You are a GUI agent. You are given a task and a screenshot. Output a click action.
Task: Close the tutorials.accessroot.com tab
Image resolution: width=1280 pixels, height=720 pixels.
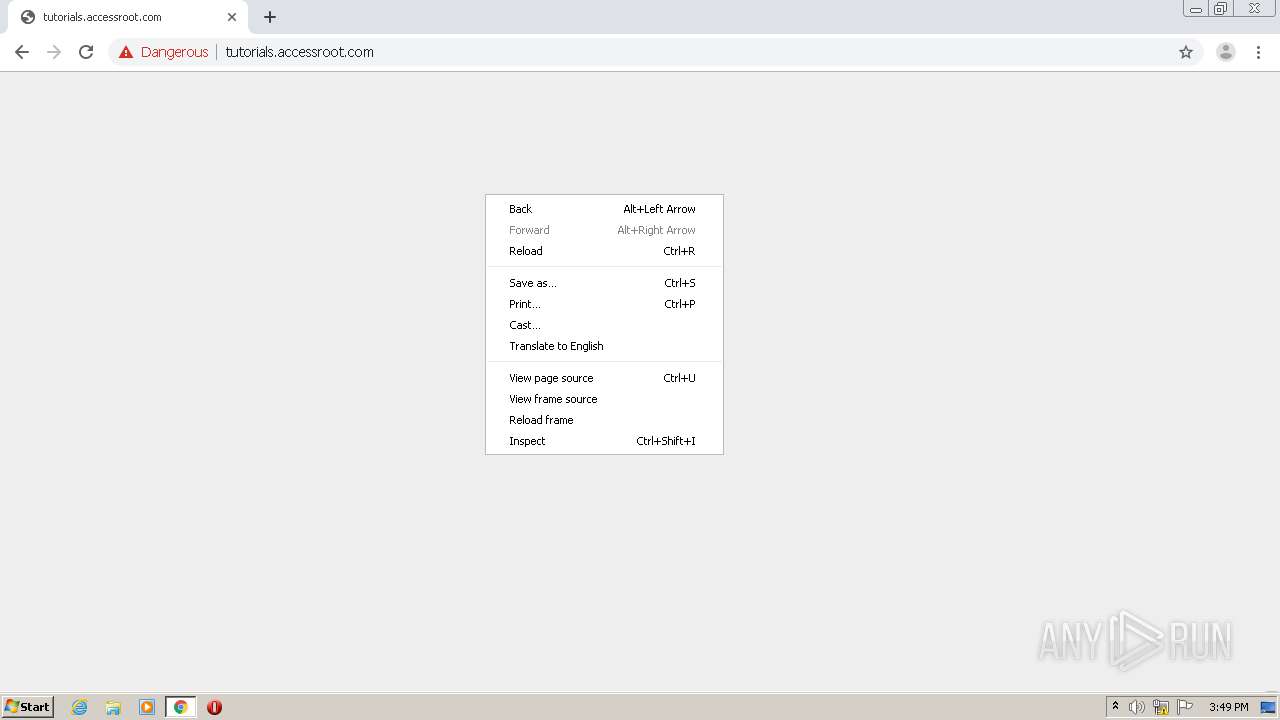(232, 17)
